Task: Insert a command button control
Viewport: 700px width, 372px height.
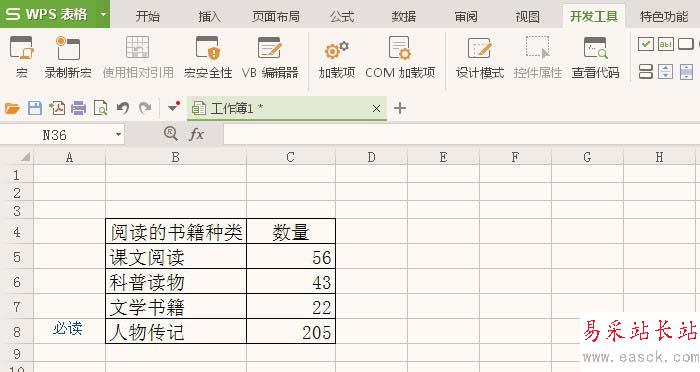Action: click(x=686, y=44)
